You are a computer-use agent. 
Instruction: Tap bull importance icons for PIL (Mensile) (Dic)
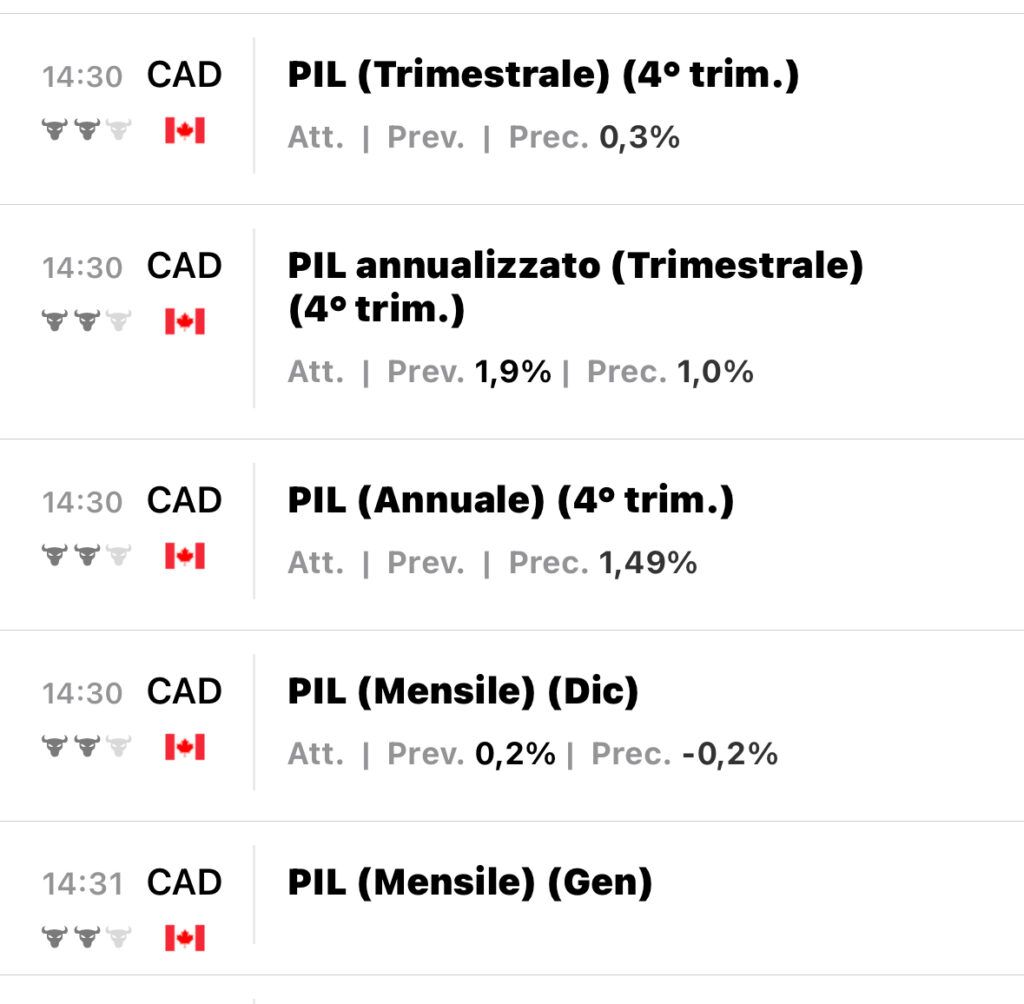click(x=86, y=746)
